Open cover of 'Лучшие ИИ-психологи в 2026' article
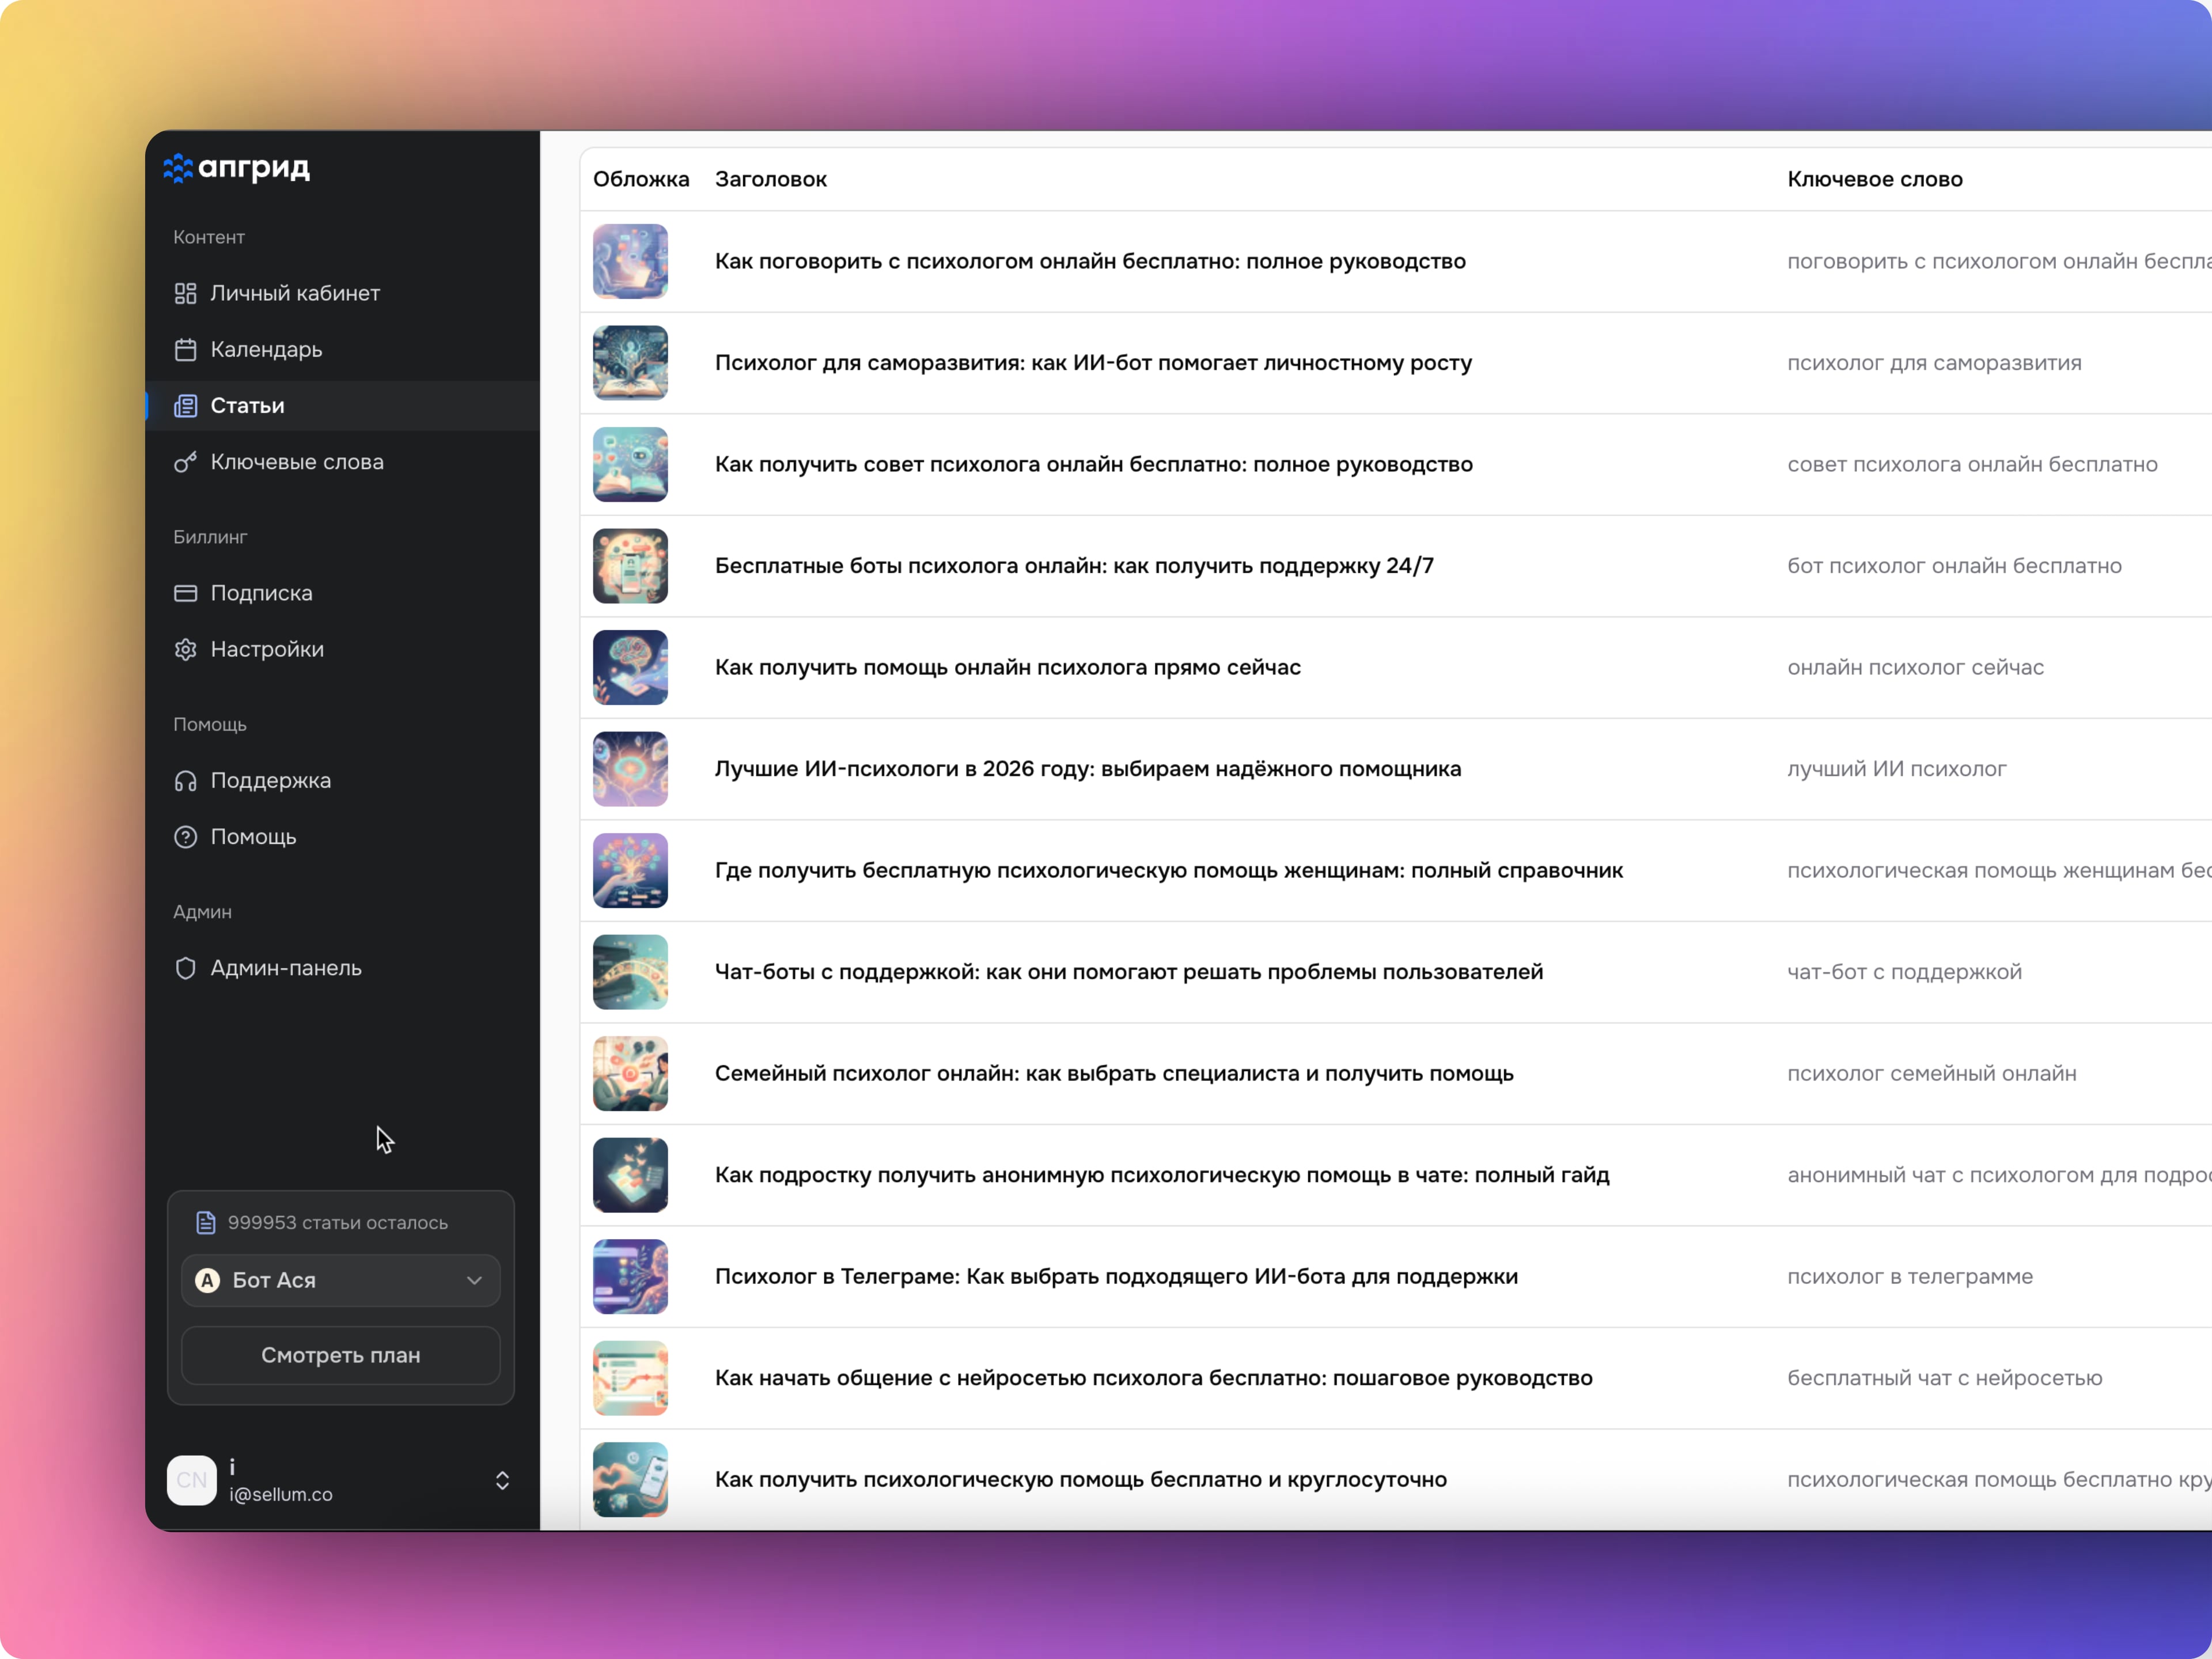The width and height of the screenshot is (2212, 1659). pyautogui.click(x=630, y=769)
